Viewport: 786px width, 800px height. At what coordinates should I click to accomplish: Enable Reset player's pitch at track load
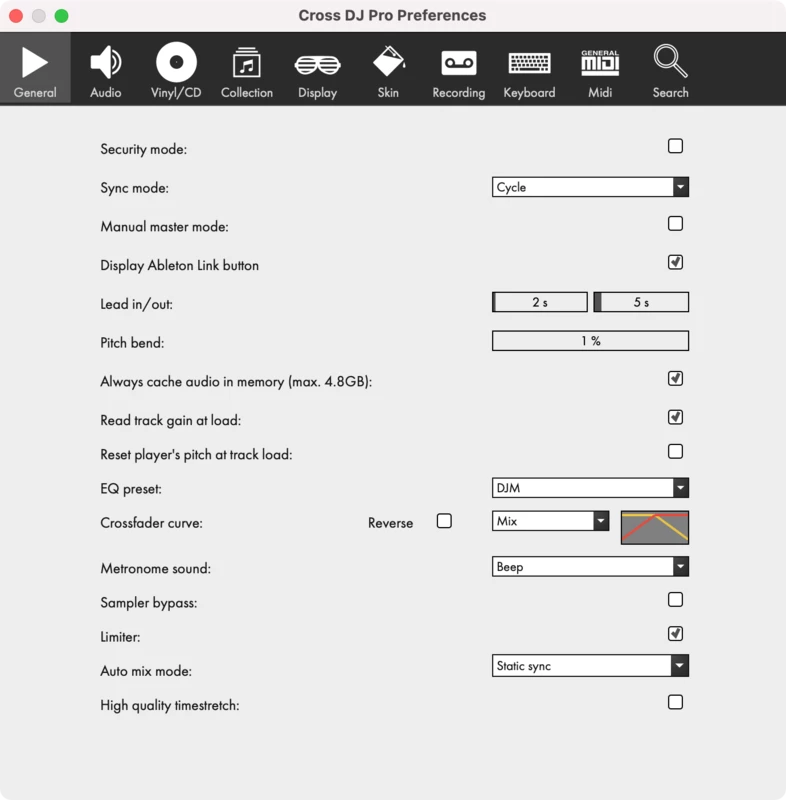(675, 452)
